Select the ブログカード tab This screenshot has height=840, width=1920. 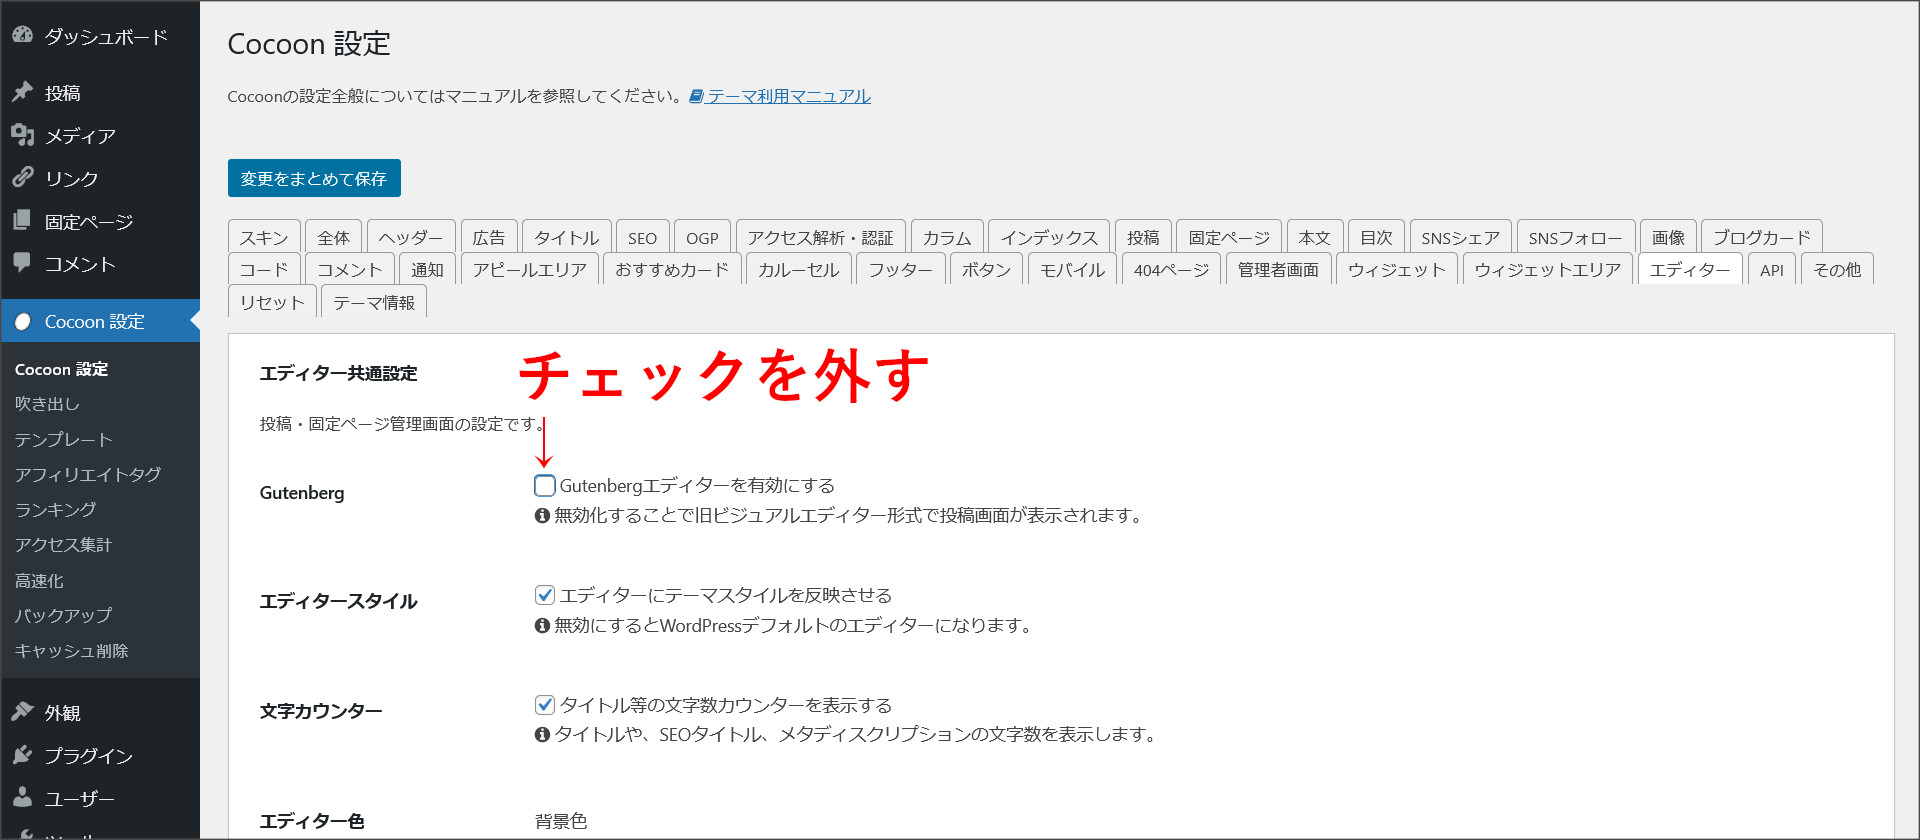[1762, 237]
